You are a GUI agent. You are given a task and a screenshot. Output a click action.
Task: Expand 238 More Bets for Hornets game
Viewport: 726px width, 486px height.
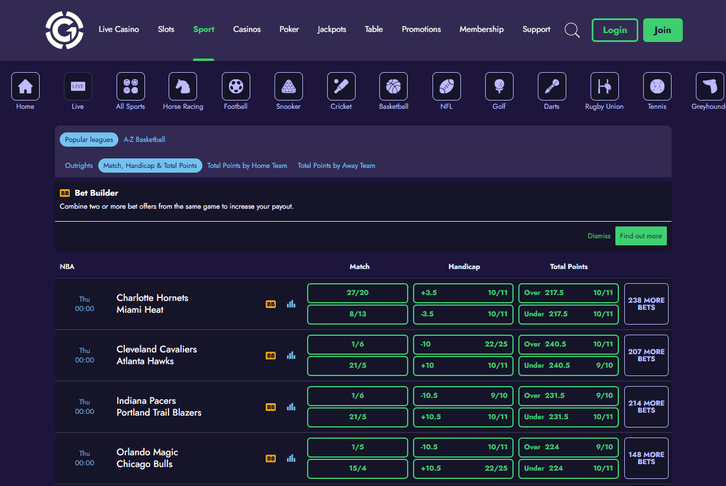point(646,304)
